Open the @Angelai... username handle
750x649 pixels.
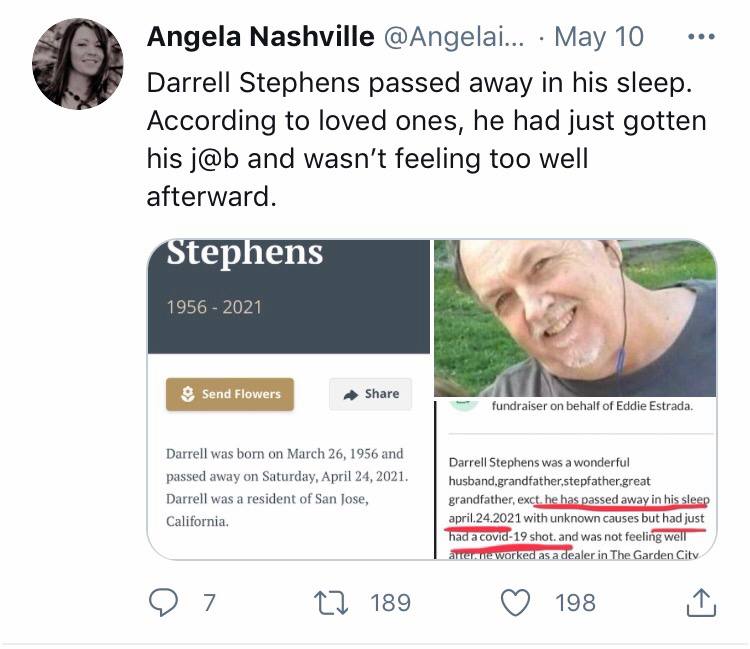(453, 37)
